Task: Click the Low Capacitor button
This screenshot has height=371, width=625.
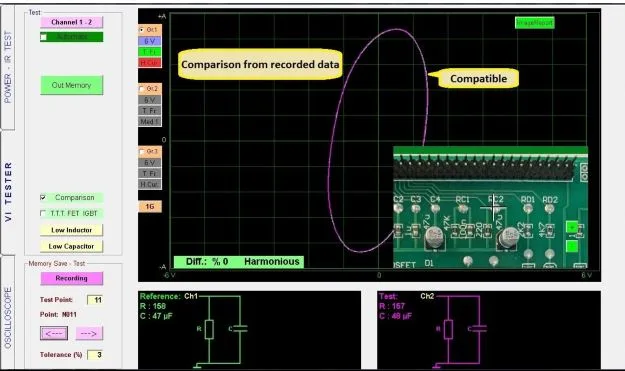Action: coord(71,246)
